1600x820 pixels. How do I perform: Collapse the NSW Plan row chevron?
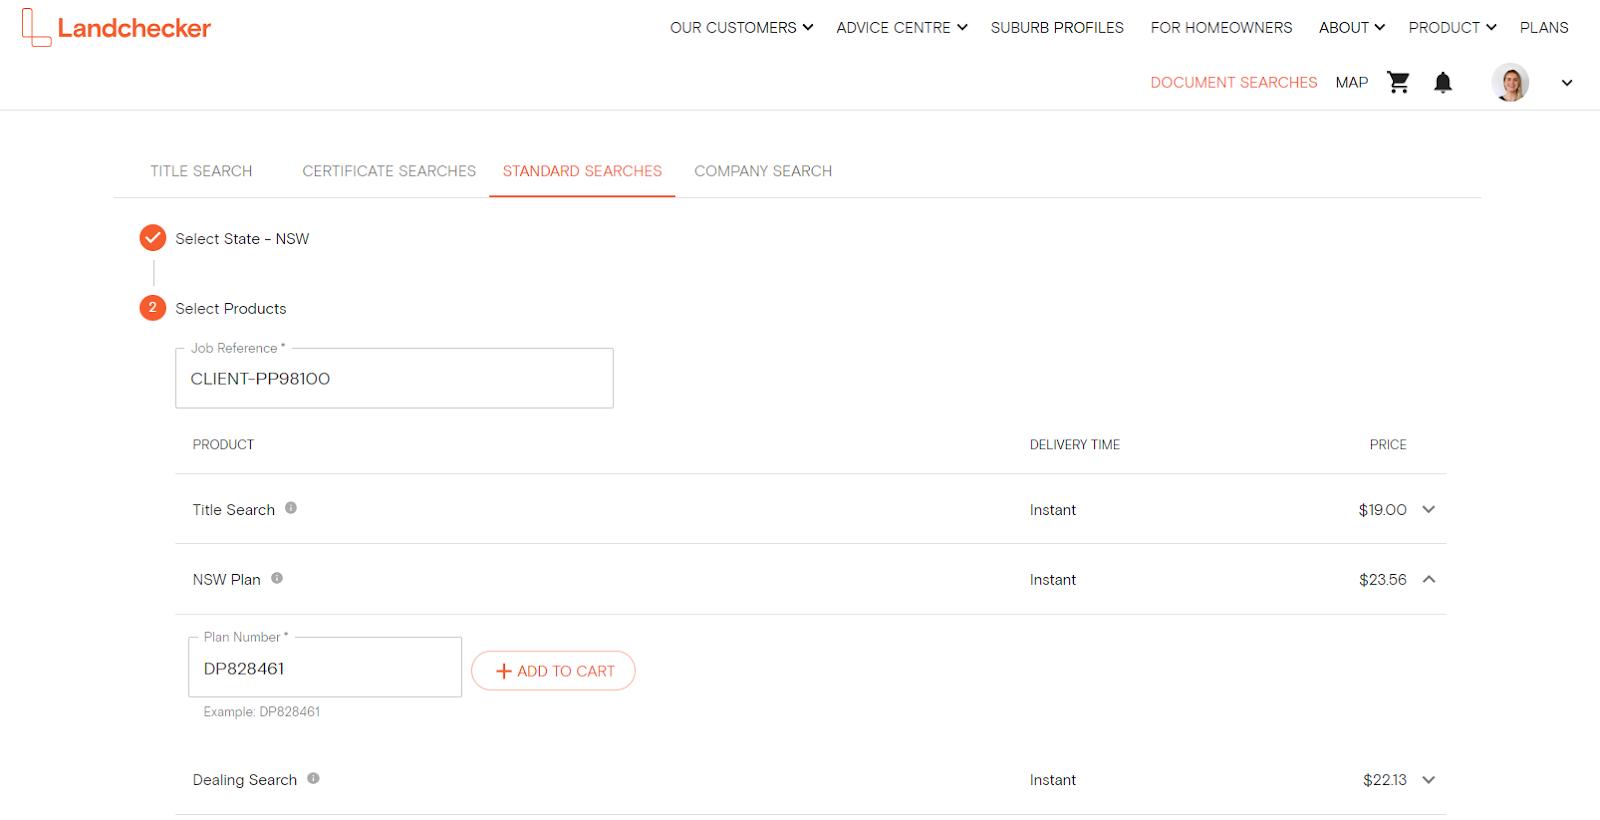[x=1429, y=579]
